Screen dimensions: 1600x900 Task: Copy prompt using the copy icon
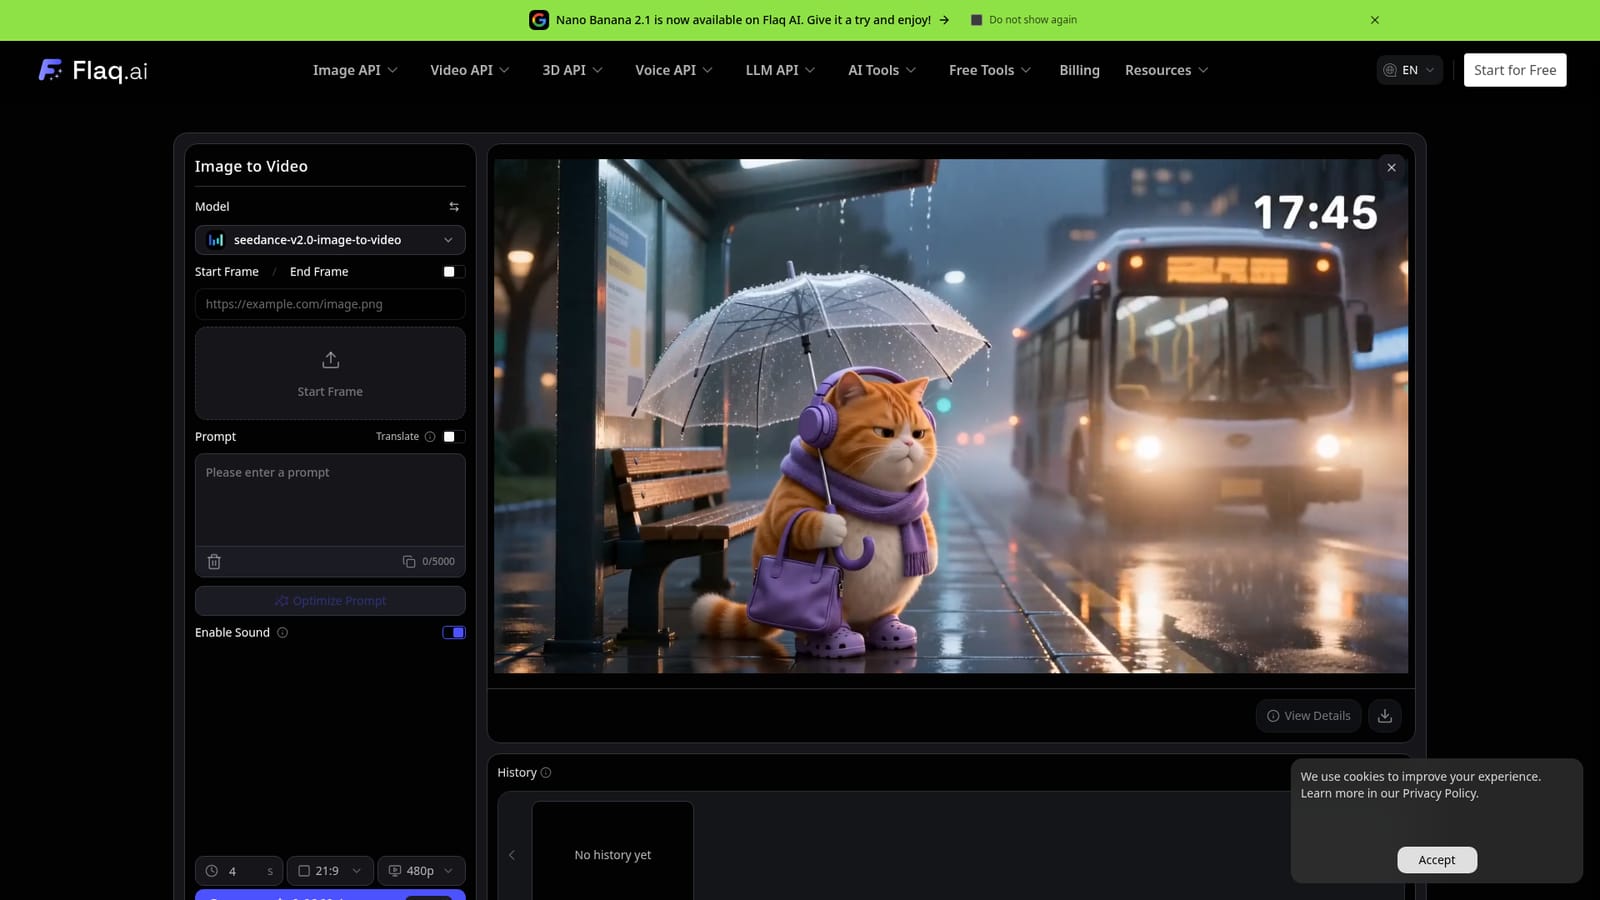tap(409, 562)
